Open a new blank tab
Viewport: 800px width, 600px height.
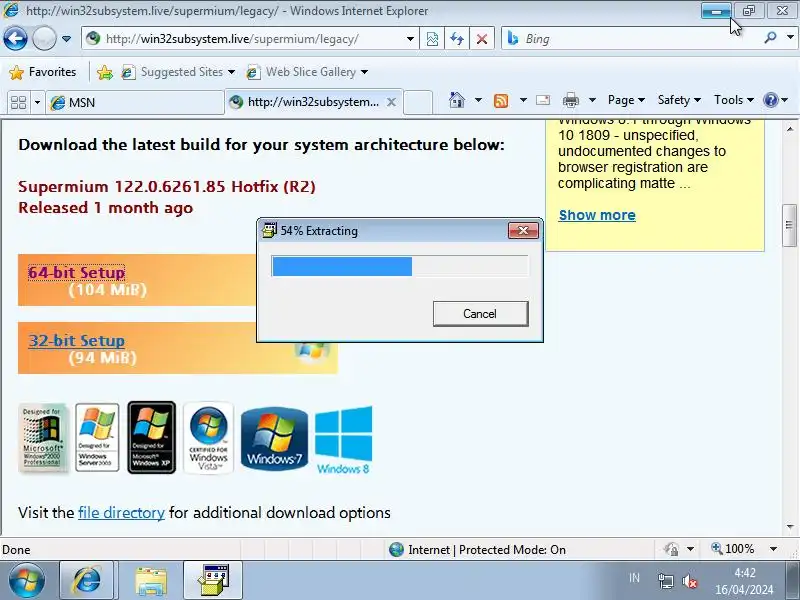[418, 102]
